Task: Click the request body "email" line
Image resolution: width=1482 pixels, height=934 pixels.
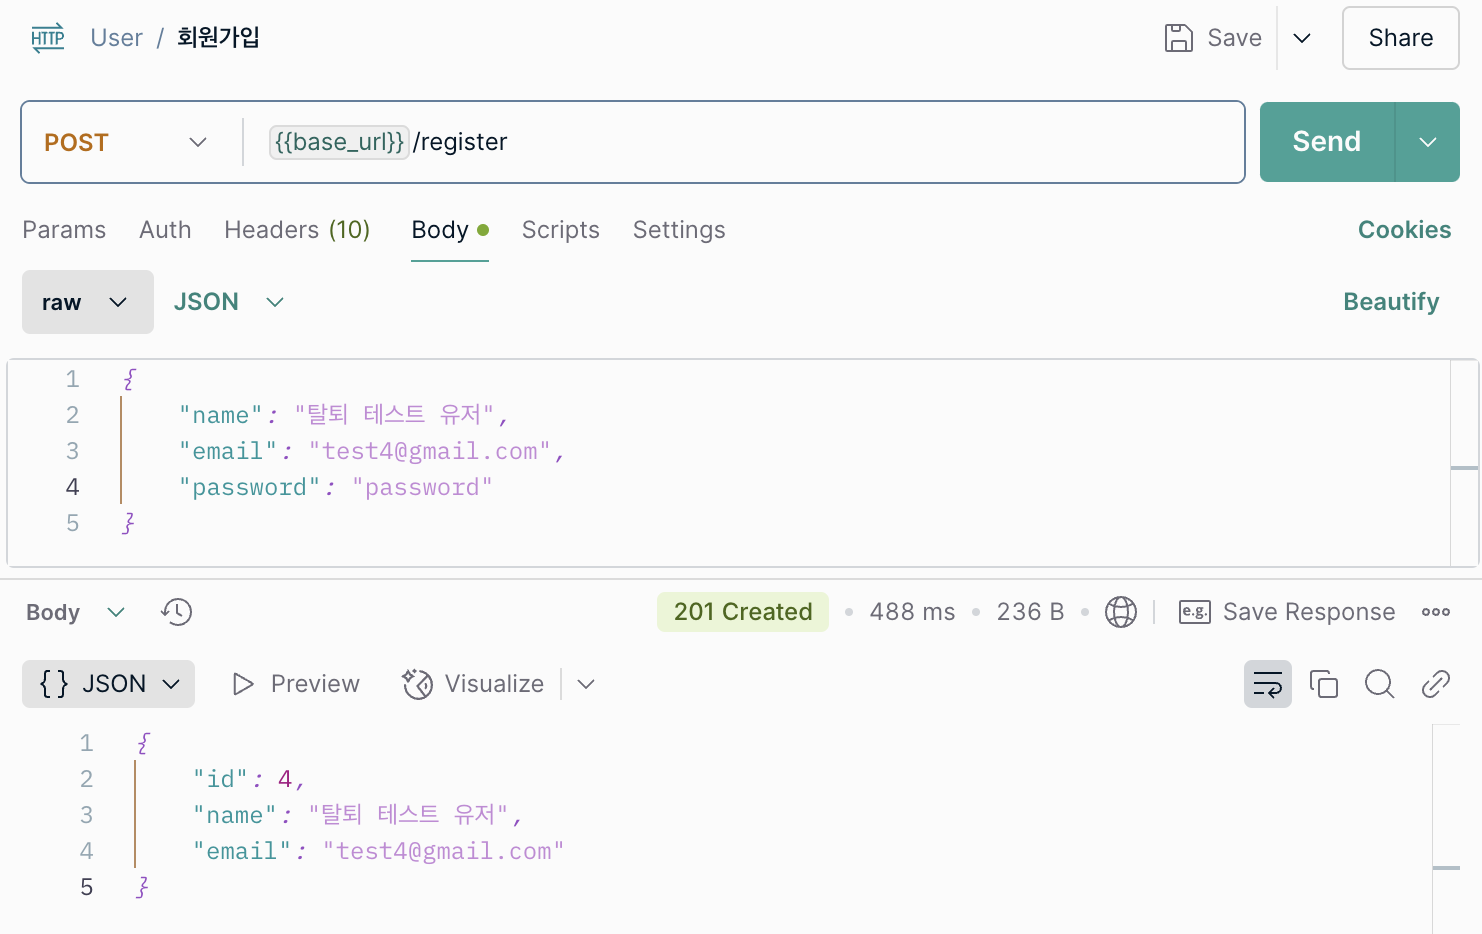Action: coord(372,451)
